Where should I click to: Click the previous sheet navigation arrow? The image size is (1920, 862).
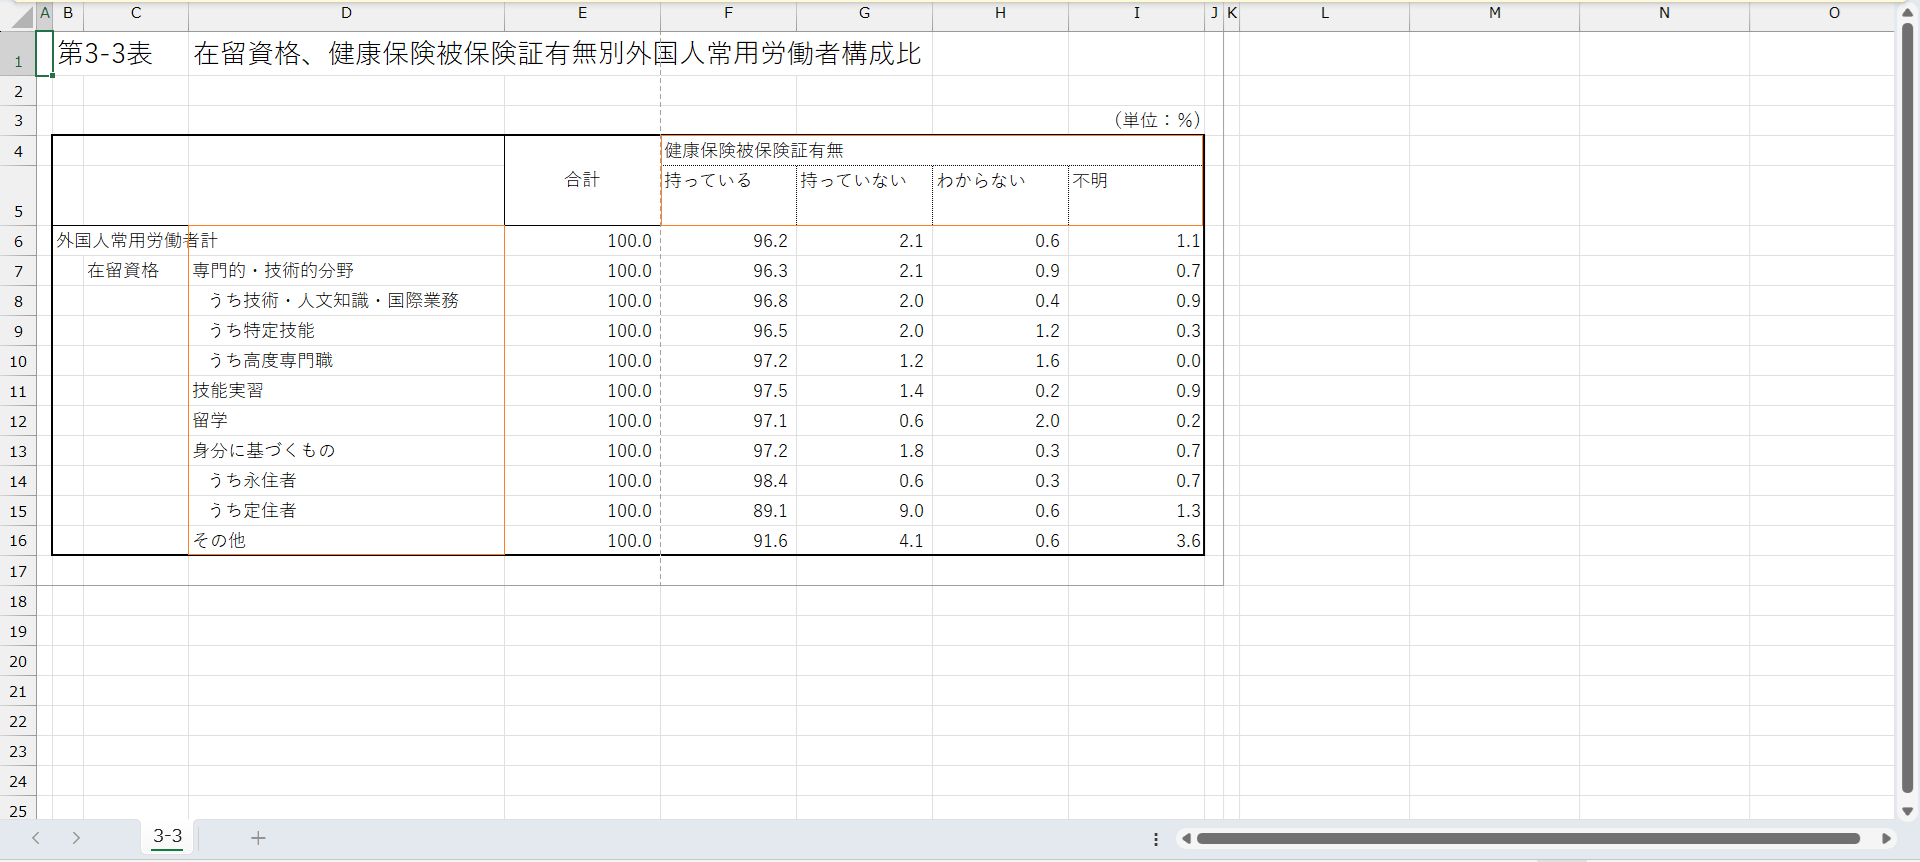point(36,838)
